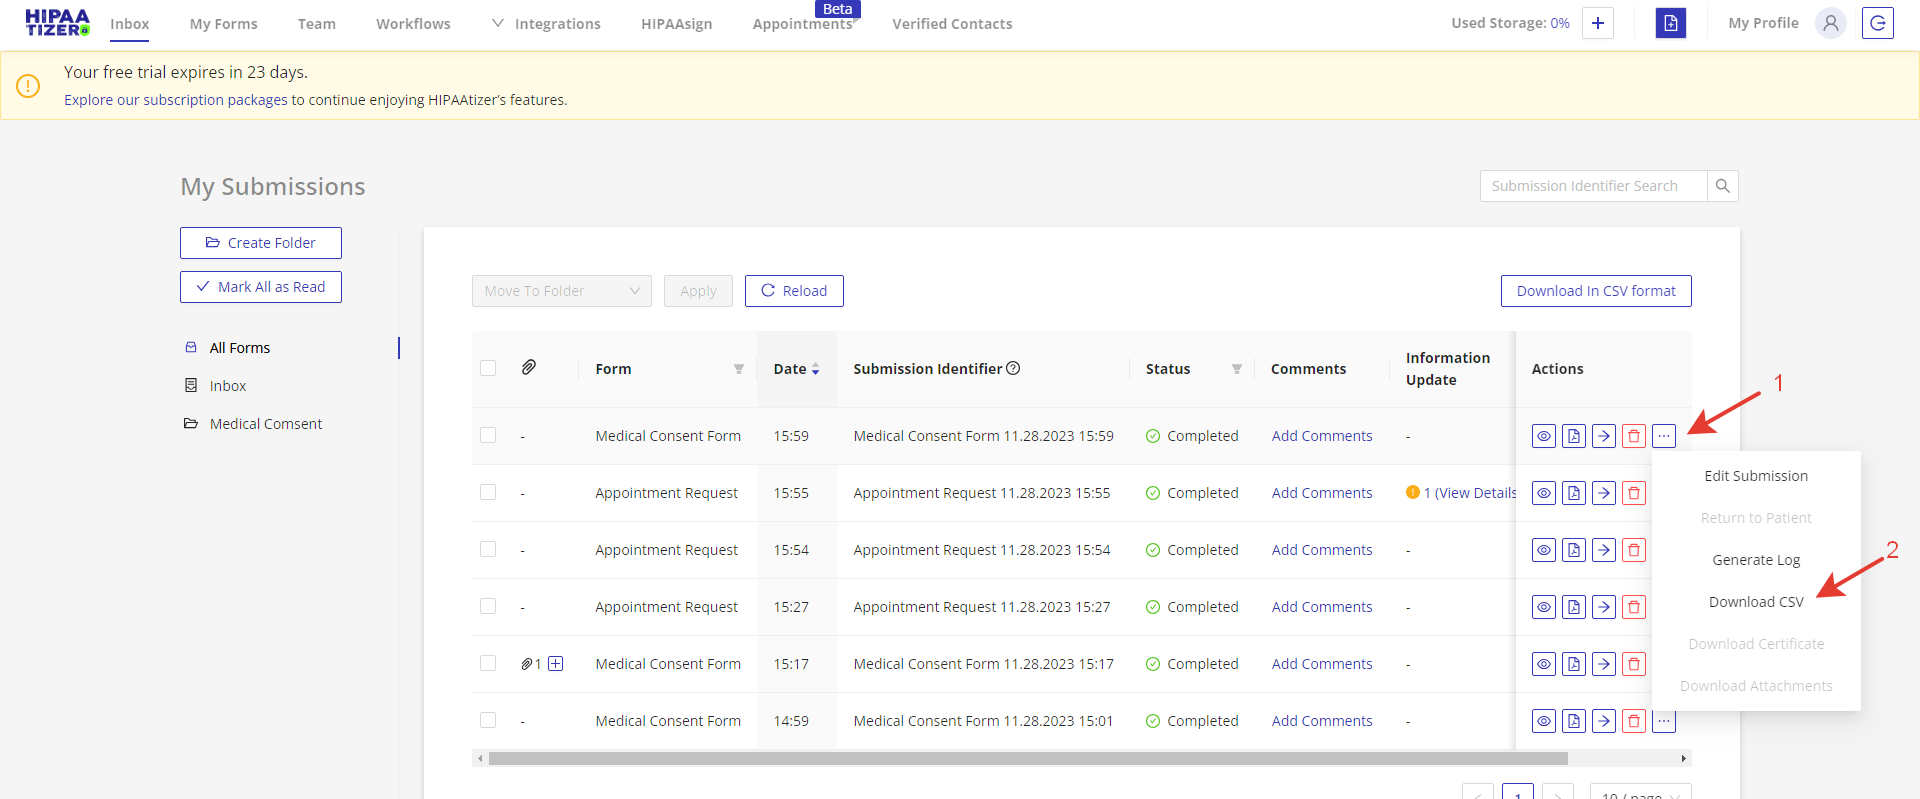Screen dimensions: 1920x799
Task: Select the 15:54 Appointment Request row checkbox
Action: pyautogui.click(x=488, y=549)
